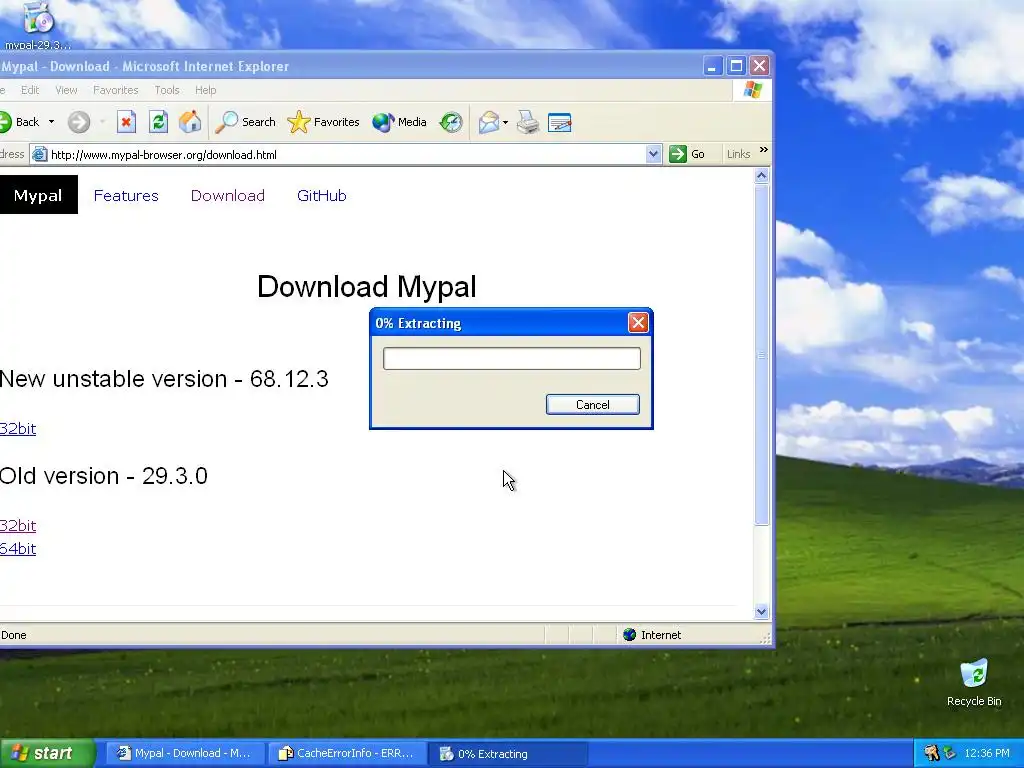Click the Mail envelope icon
The image size is (1024, 768).
[x=488, y=122]
